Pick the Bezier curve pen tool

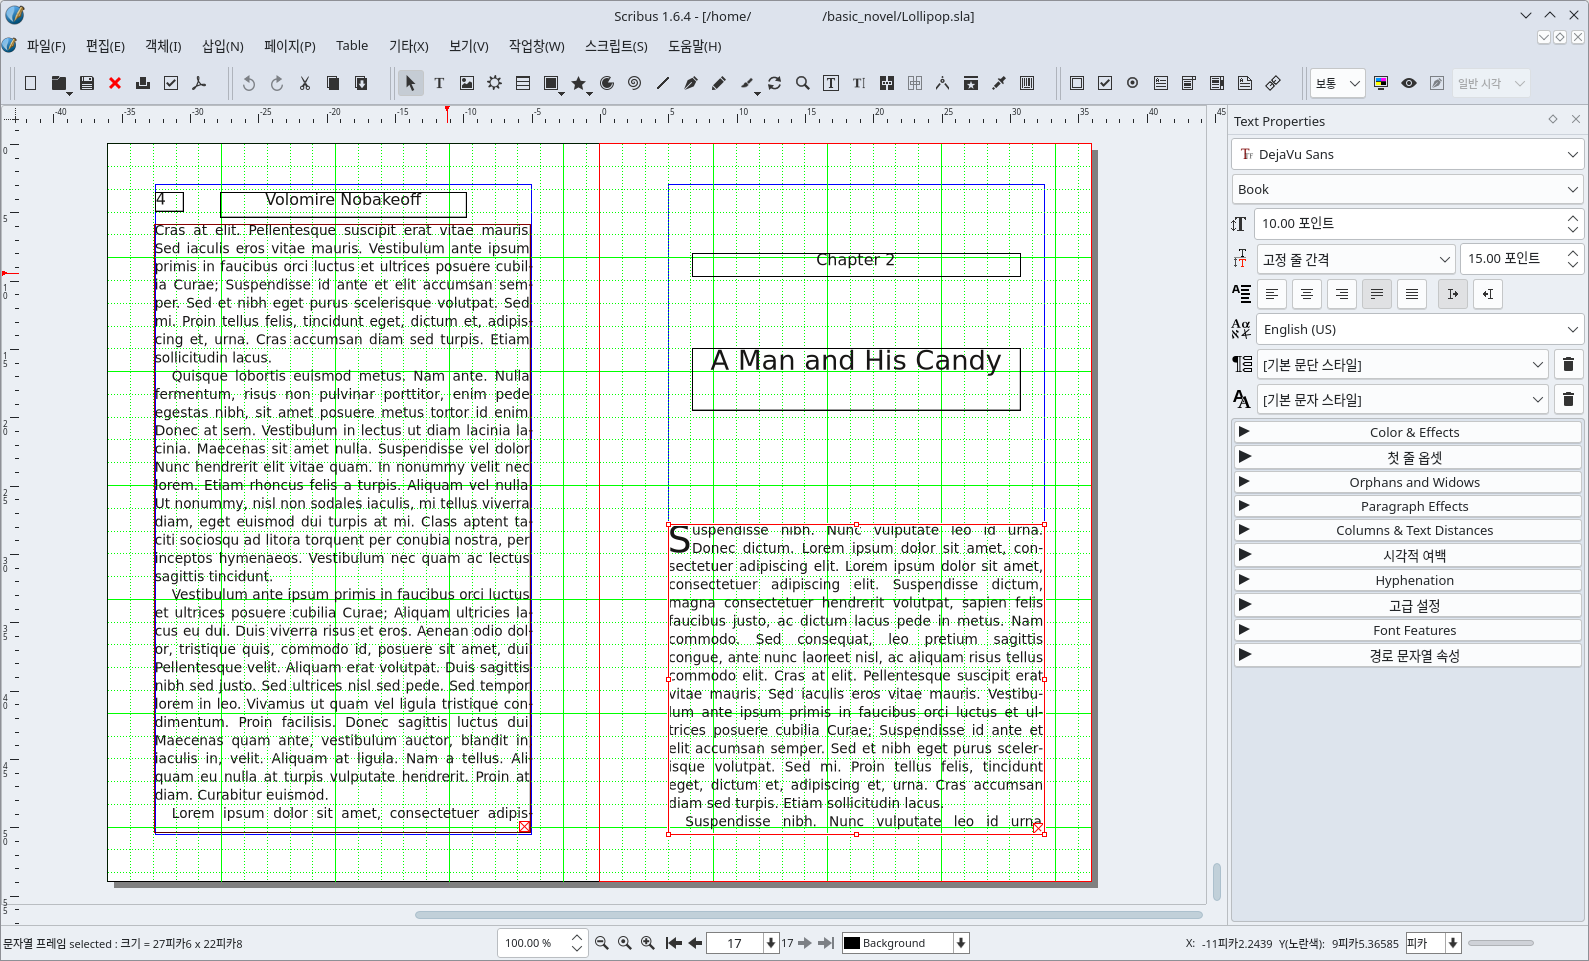click(690, 83)
